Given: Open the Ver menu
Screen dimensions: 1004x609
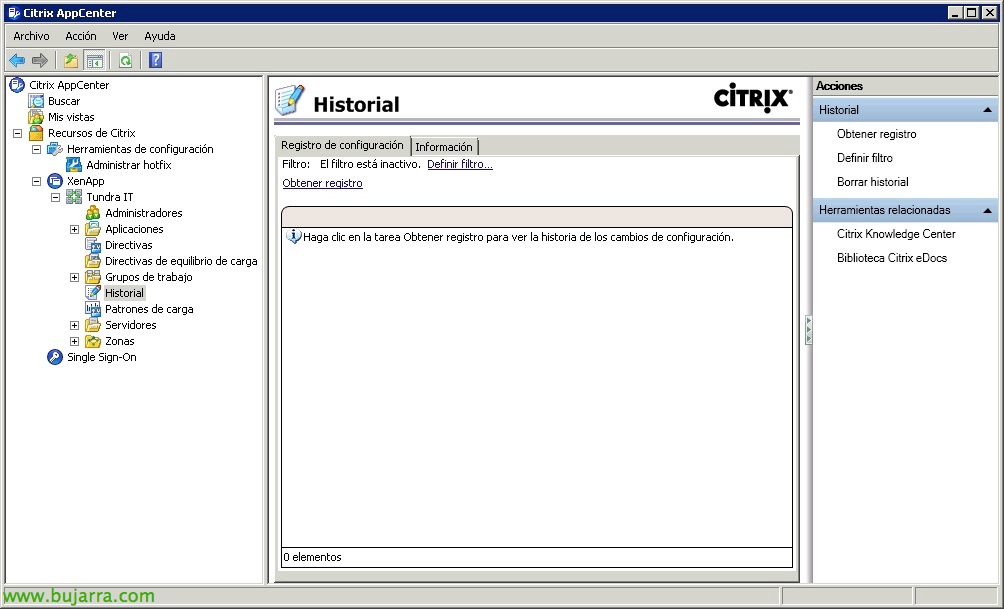Looking at the screenshot, I should point(120,37).
